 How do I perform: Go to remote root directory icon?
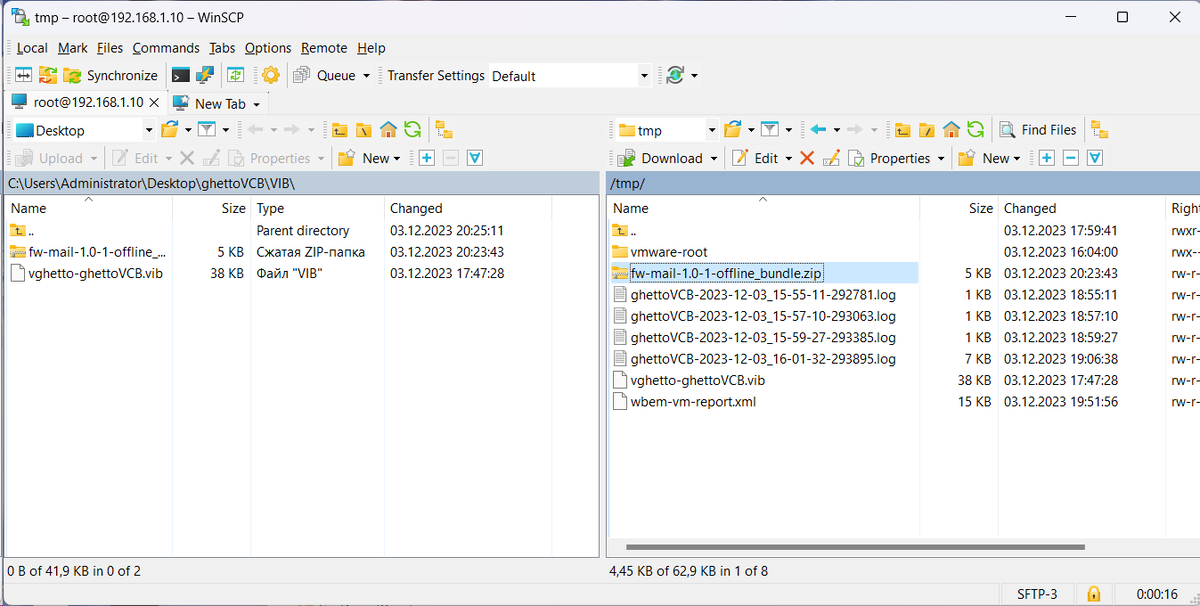pyautogui.click(x=927, y=130)
